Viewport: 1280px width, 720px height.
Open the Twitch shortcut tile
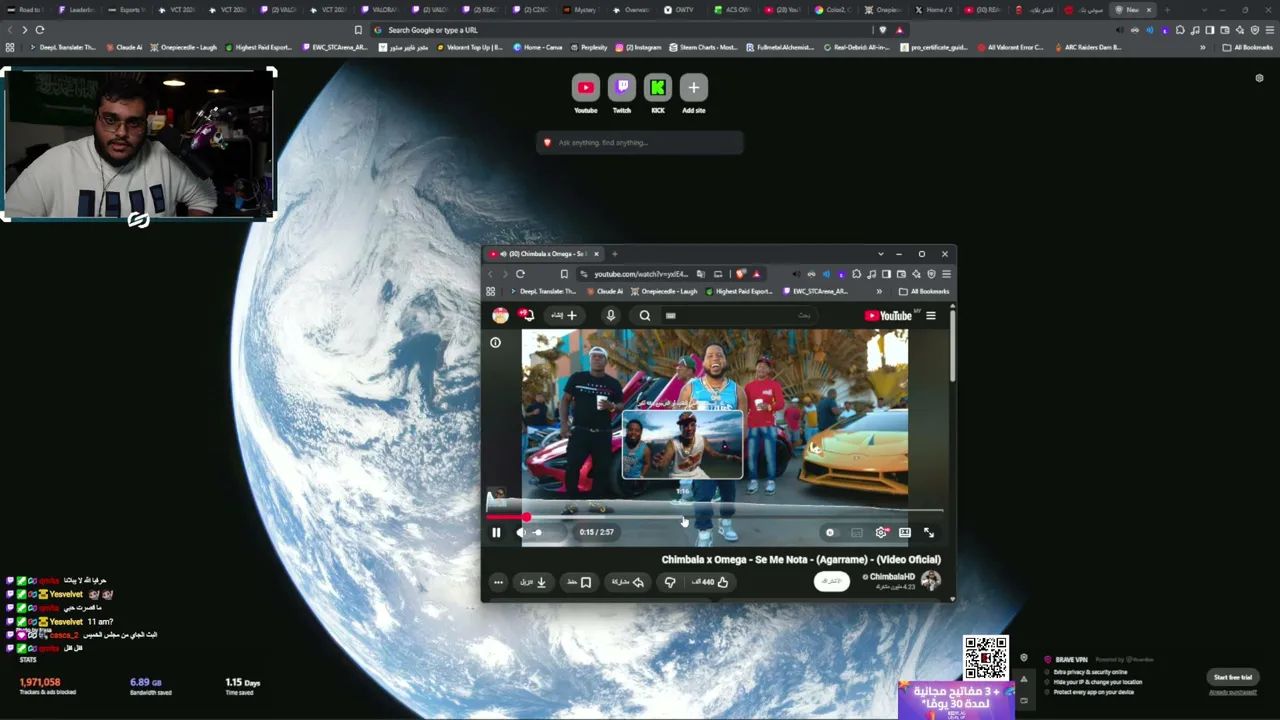click(622, 93)
